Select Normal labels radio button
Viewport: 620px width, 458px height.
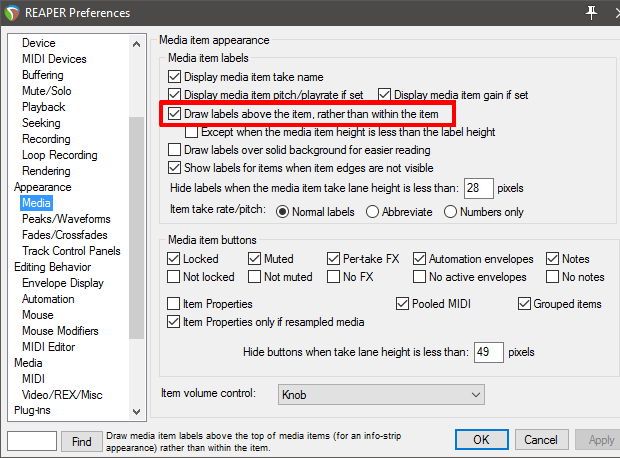tap(282, 212)
